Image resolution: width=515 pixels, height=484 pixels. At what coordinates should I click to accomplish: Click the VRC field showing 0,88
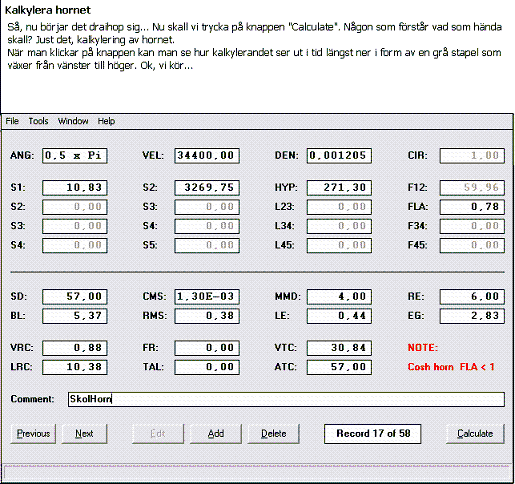coord(75,348)
